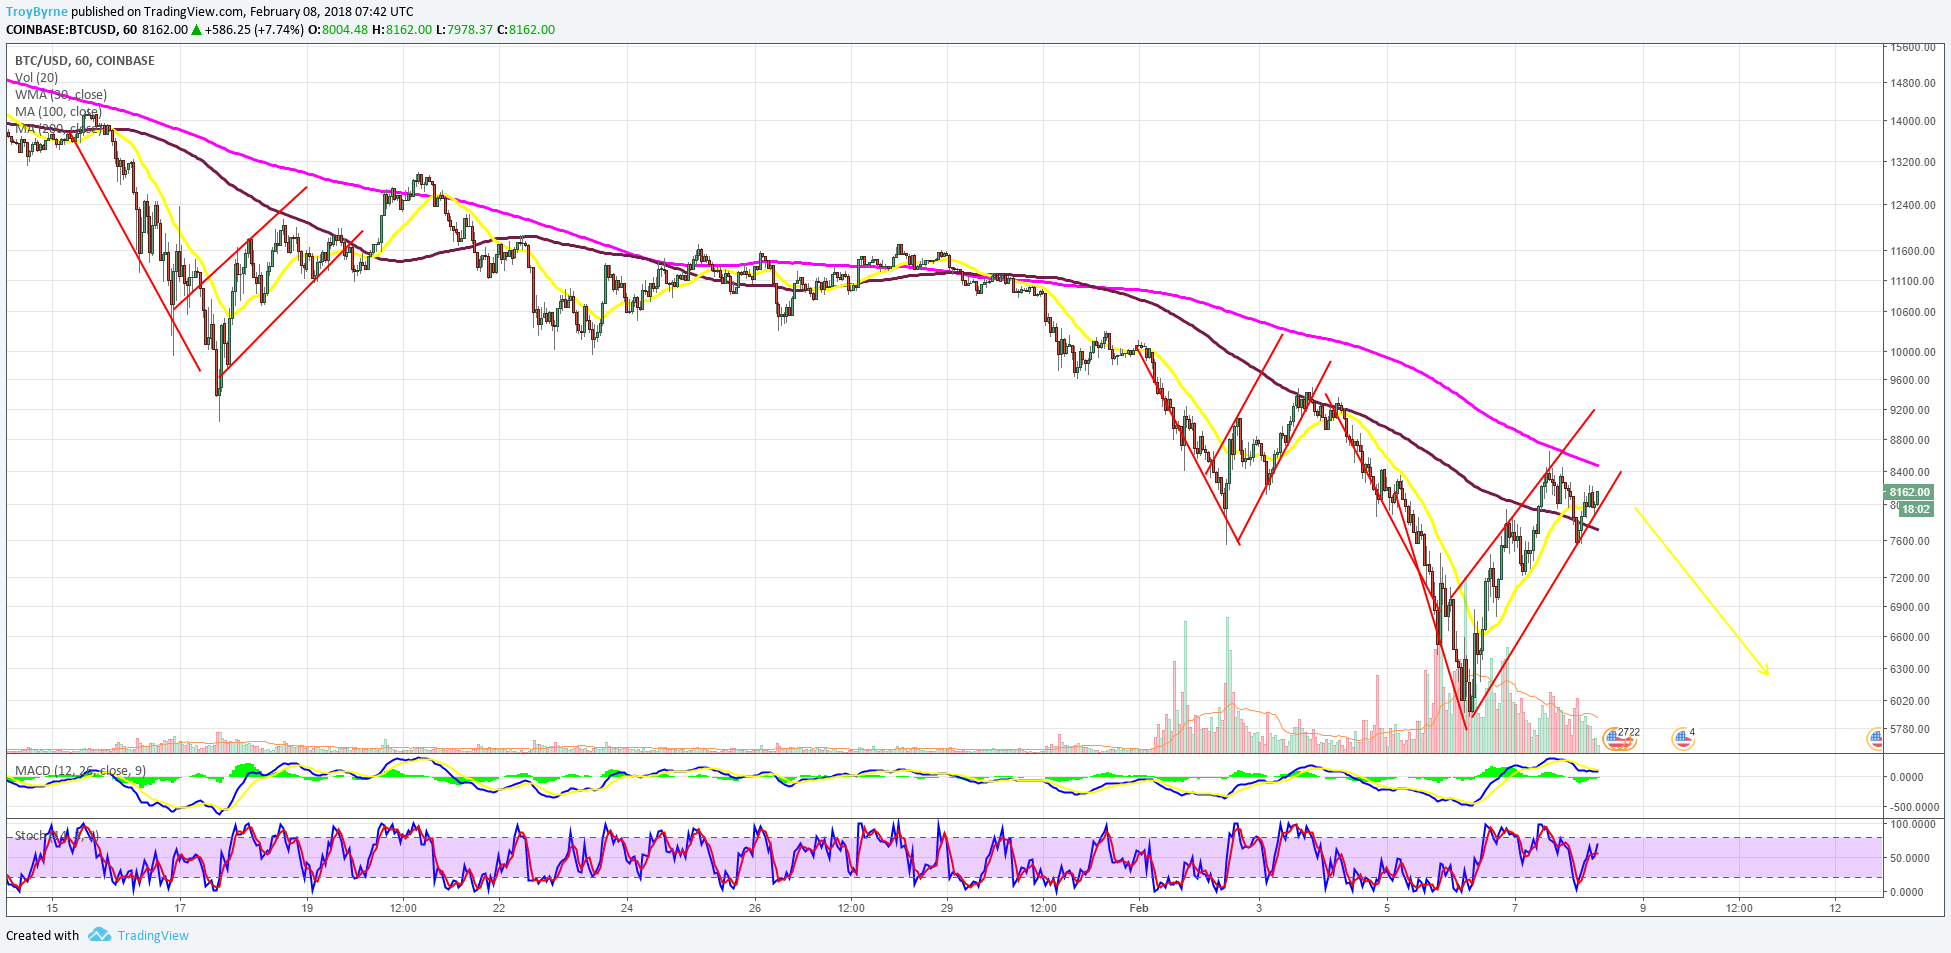Click the 12400.00 price axis label
This screenshot has height=953, width=1951.
pyautogui.click(x=1913, y=205)
